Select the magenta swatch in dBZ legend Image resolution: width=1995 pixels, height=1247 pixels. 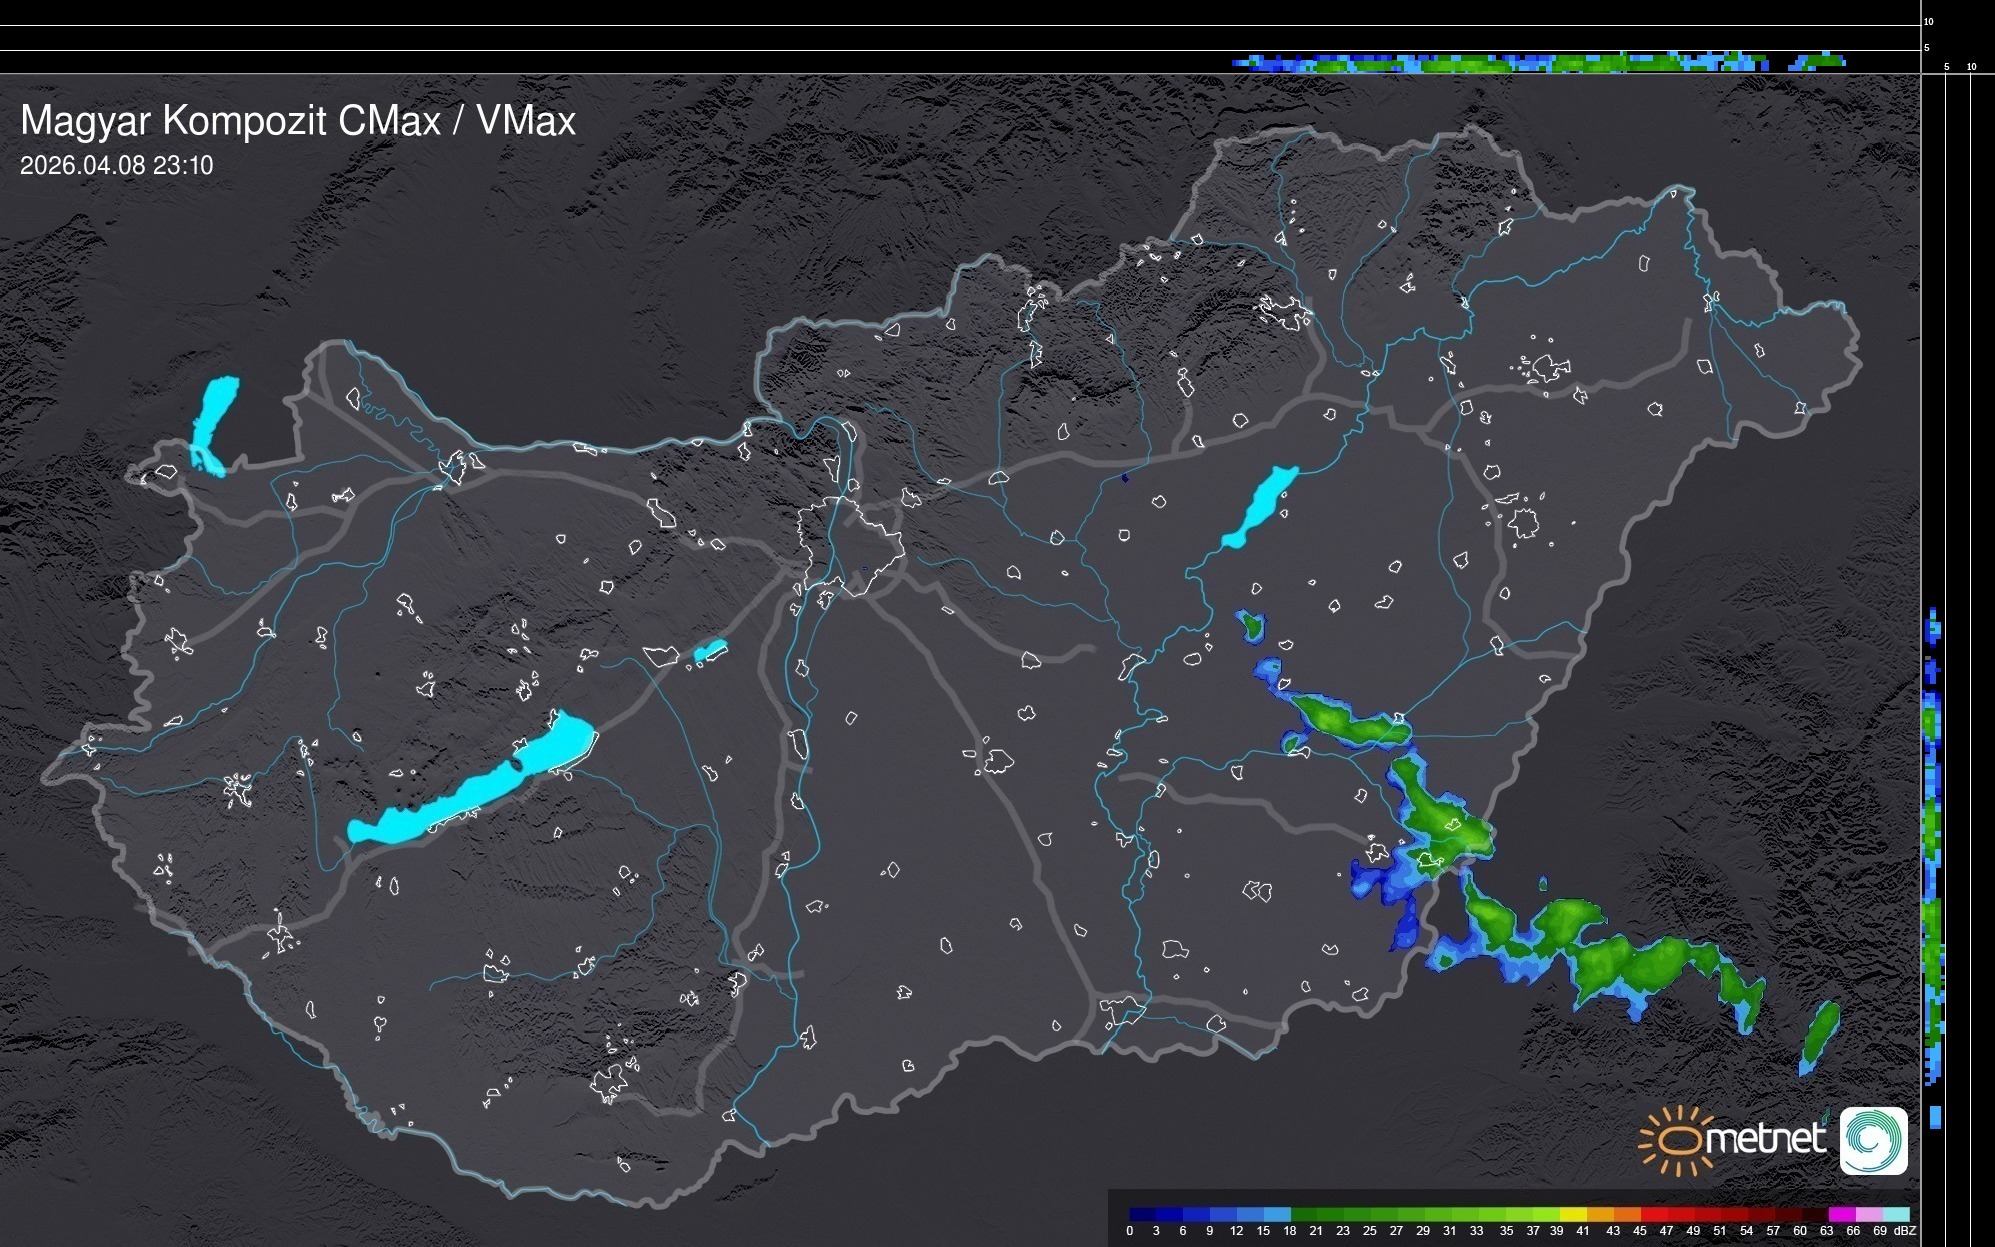[x=1841, y=1214]
